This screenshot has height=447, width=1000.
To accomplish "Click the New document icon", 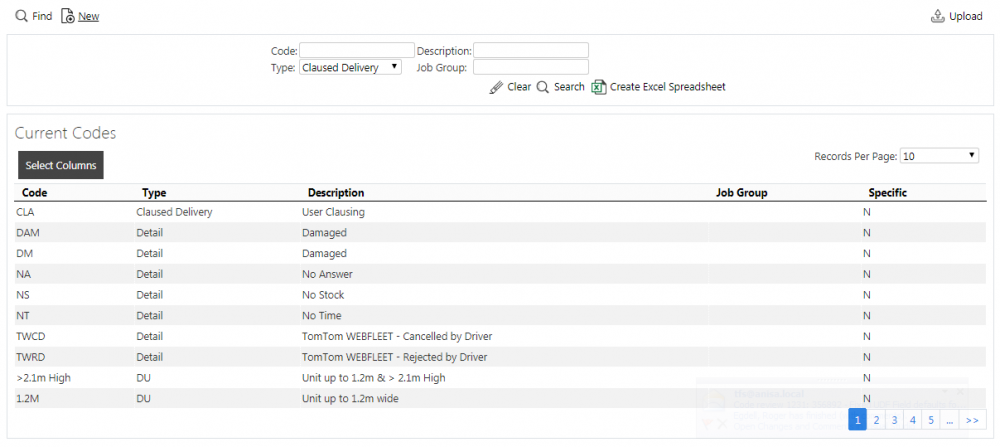I will pos(68,16).
